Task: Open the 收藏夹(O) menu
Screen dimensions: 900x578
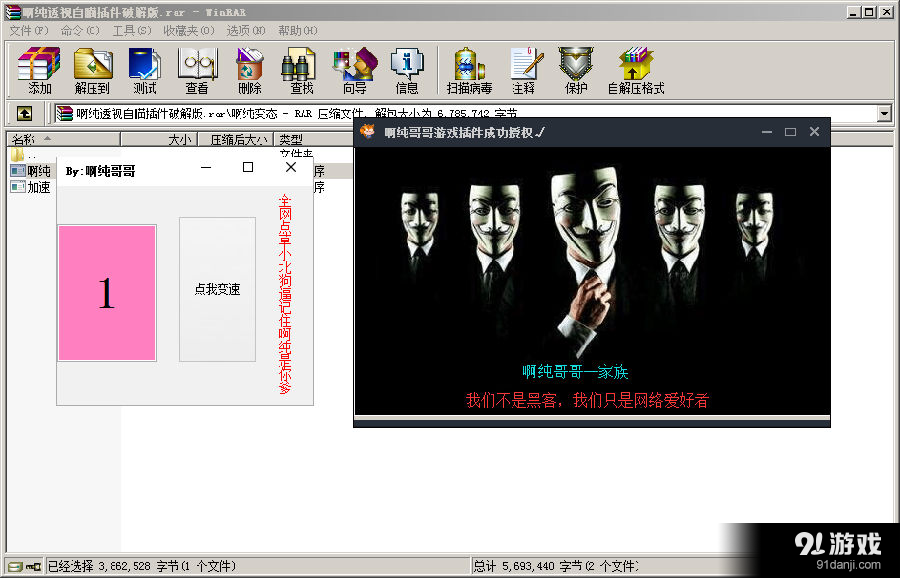Action: point(189,30)
